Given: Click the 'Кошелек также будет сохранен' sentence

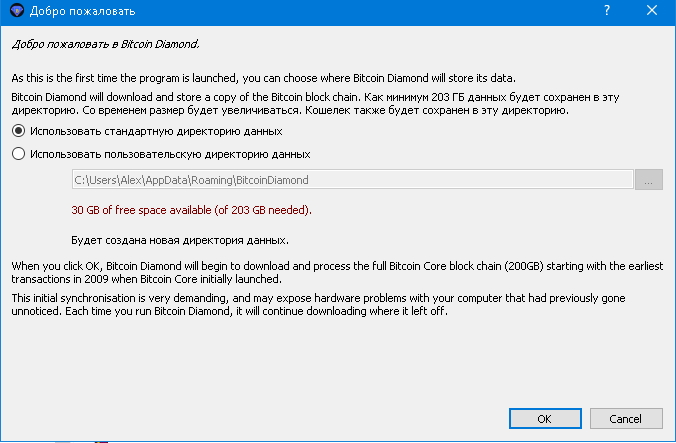Looking at the screenshot, I should 437,110.
